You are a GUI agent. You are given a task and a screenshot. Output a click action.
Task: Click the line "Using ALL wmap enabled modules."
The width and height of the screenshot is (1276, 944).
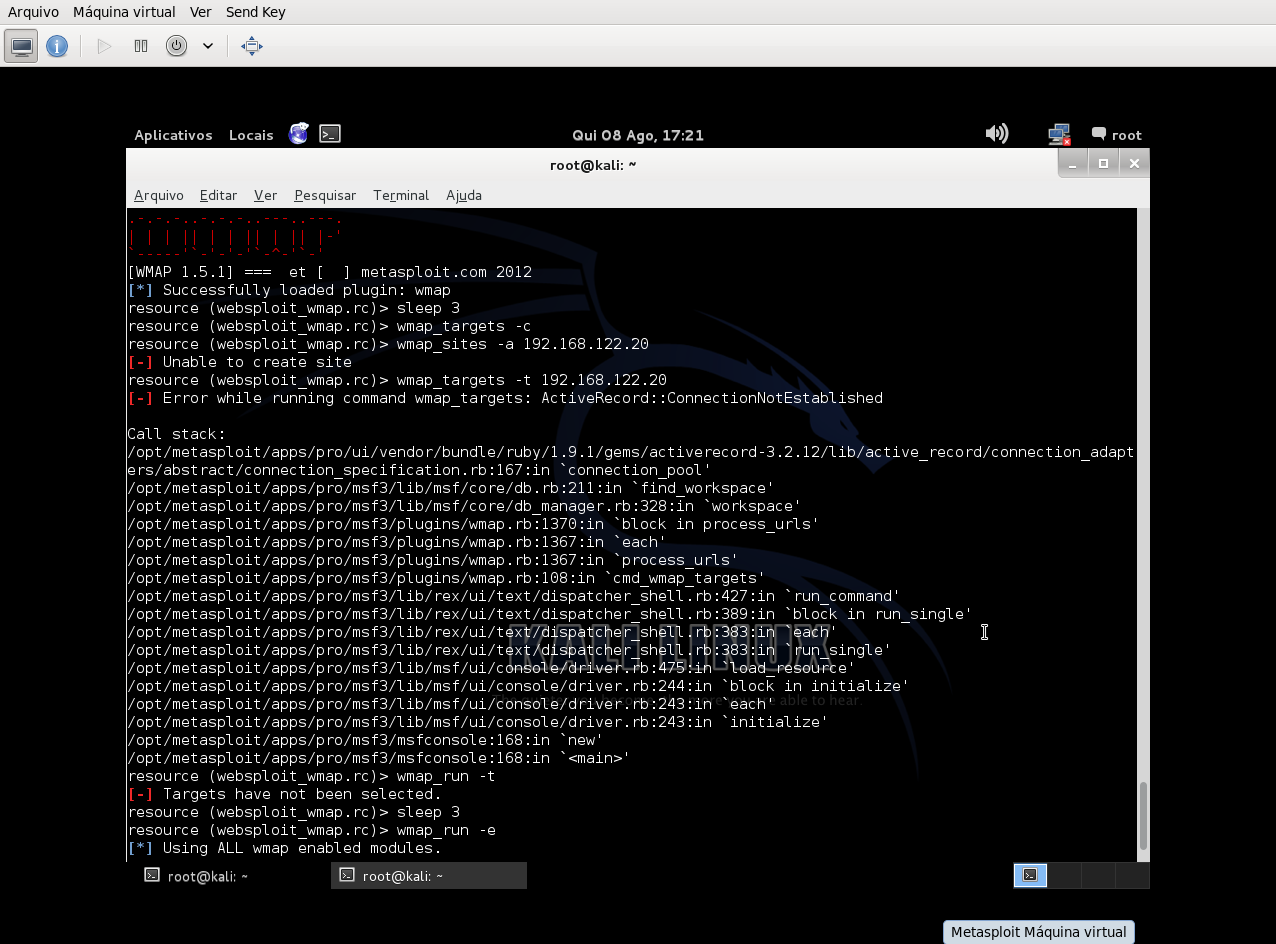(x=285, y=848)
